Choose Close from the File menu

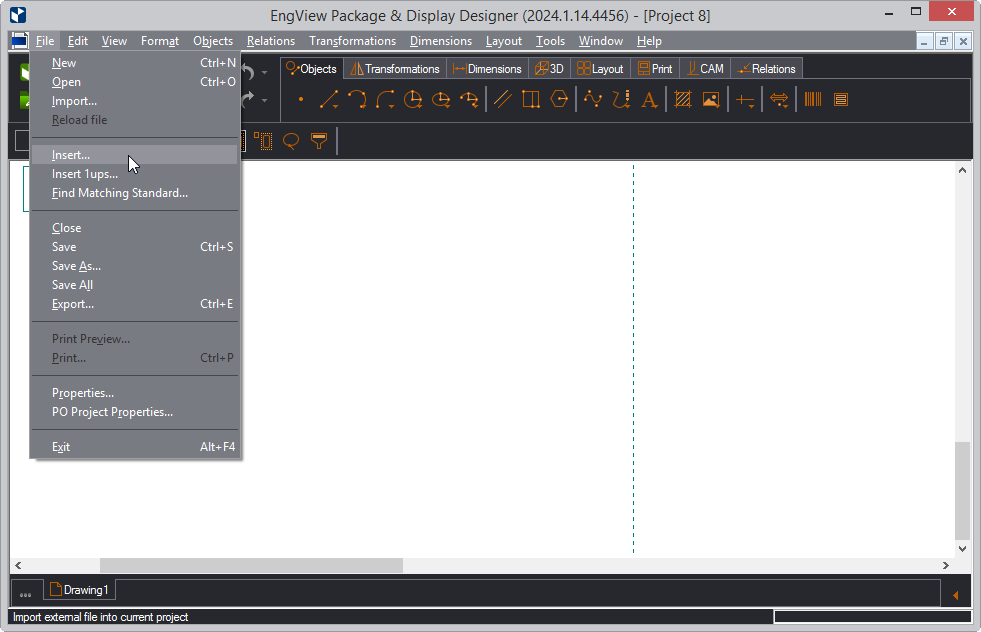135,228
